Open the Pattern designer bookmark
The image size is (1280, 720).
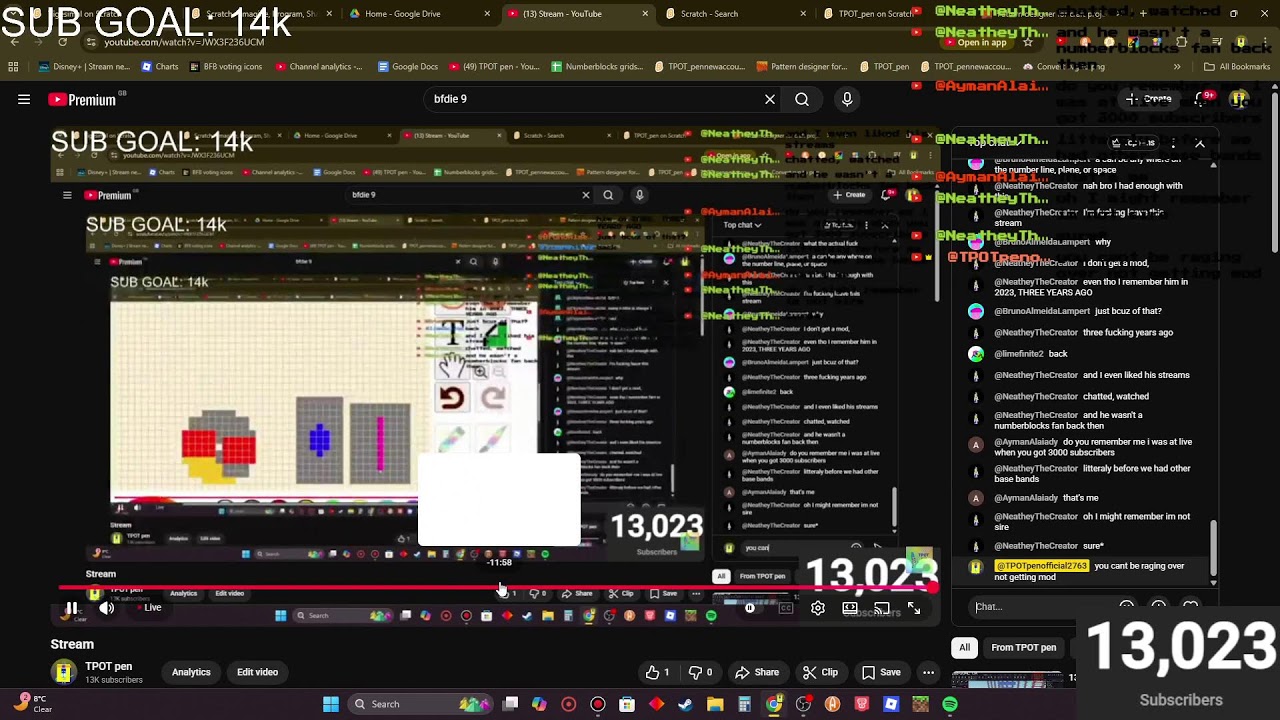[x=802, y=67]
